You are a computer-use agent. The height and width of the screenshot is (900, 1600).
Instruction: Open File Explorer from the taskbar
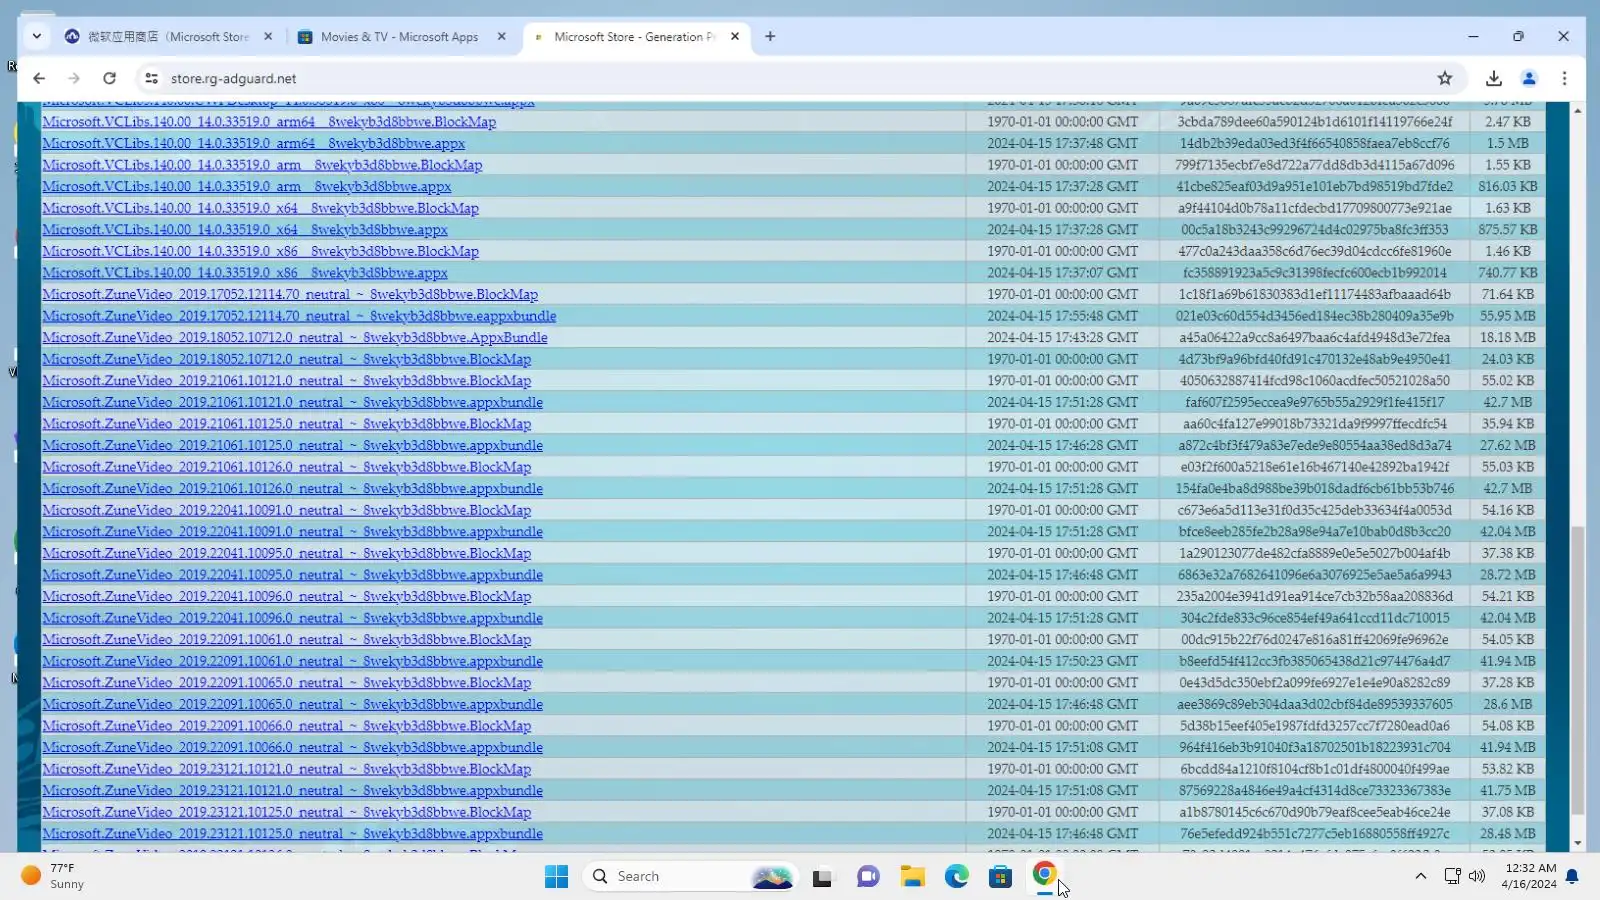point(912,877)
